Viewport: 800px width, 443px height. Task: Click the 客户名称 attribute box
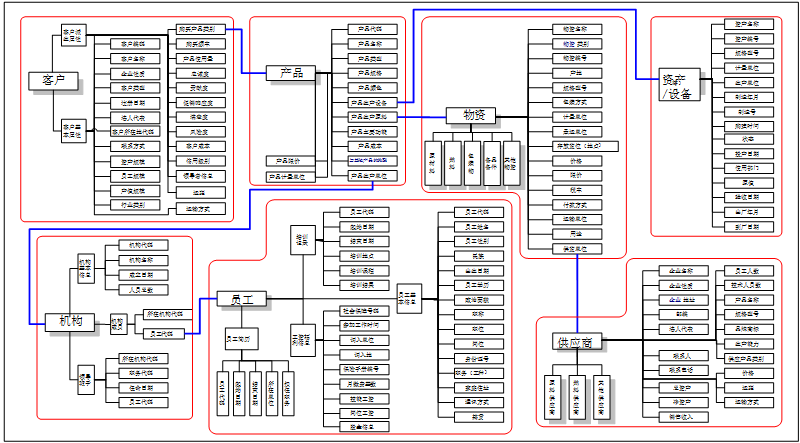136,59
